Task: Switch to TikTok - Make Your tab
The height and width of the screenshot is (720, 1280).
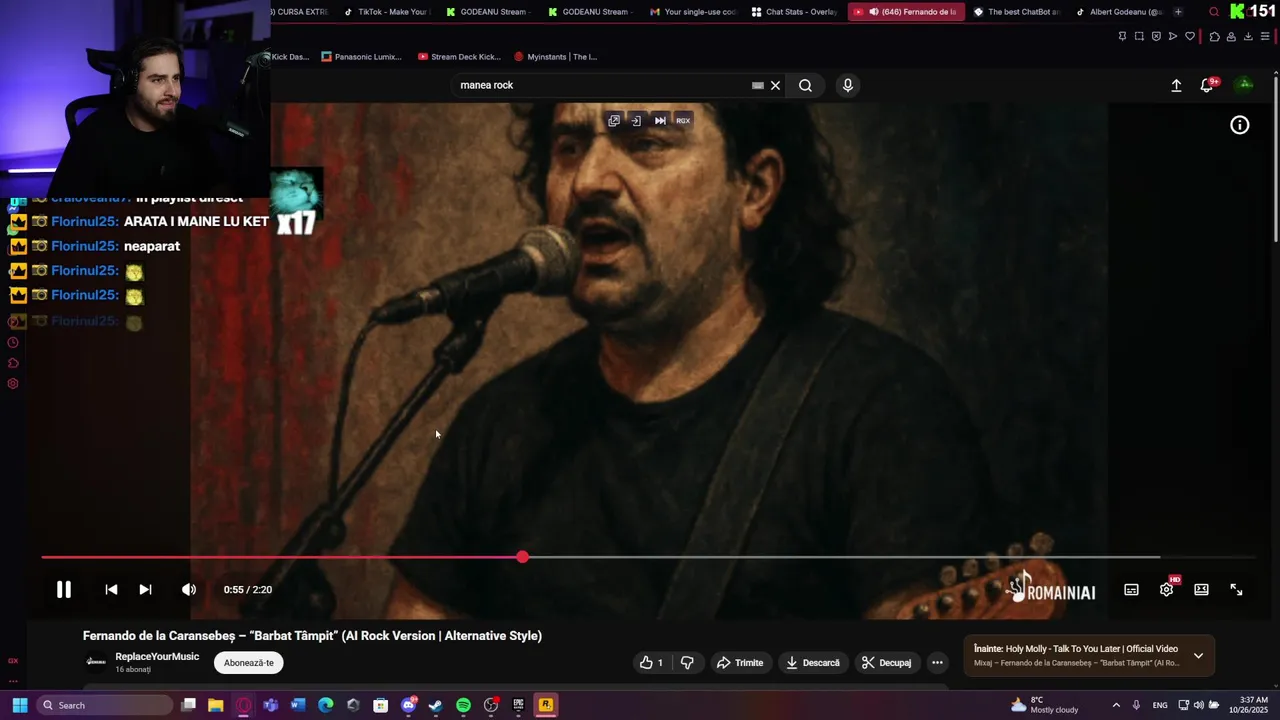Action: tap(385, 12)
